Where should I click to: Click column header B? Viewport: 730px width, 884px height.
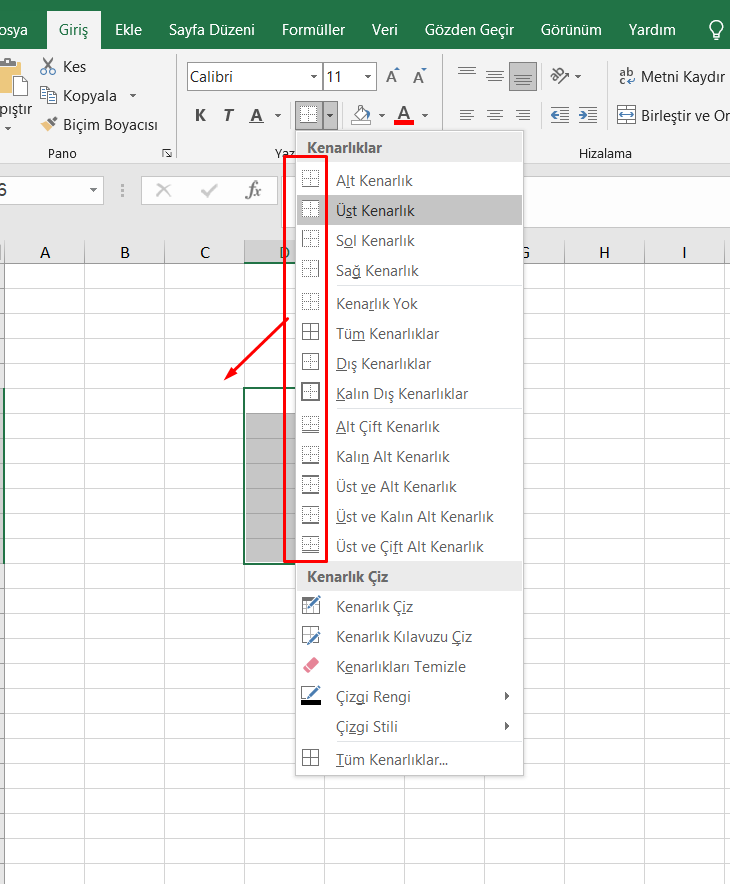coord(125,253)
